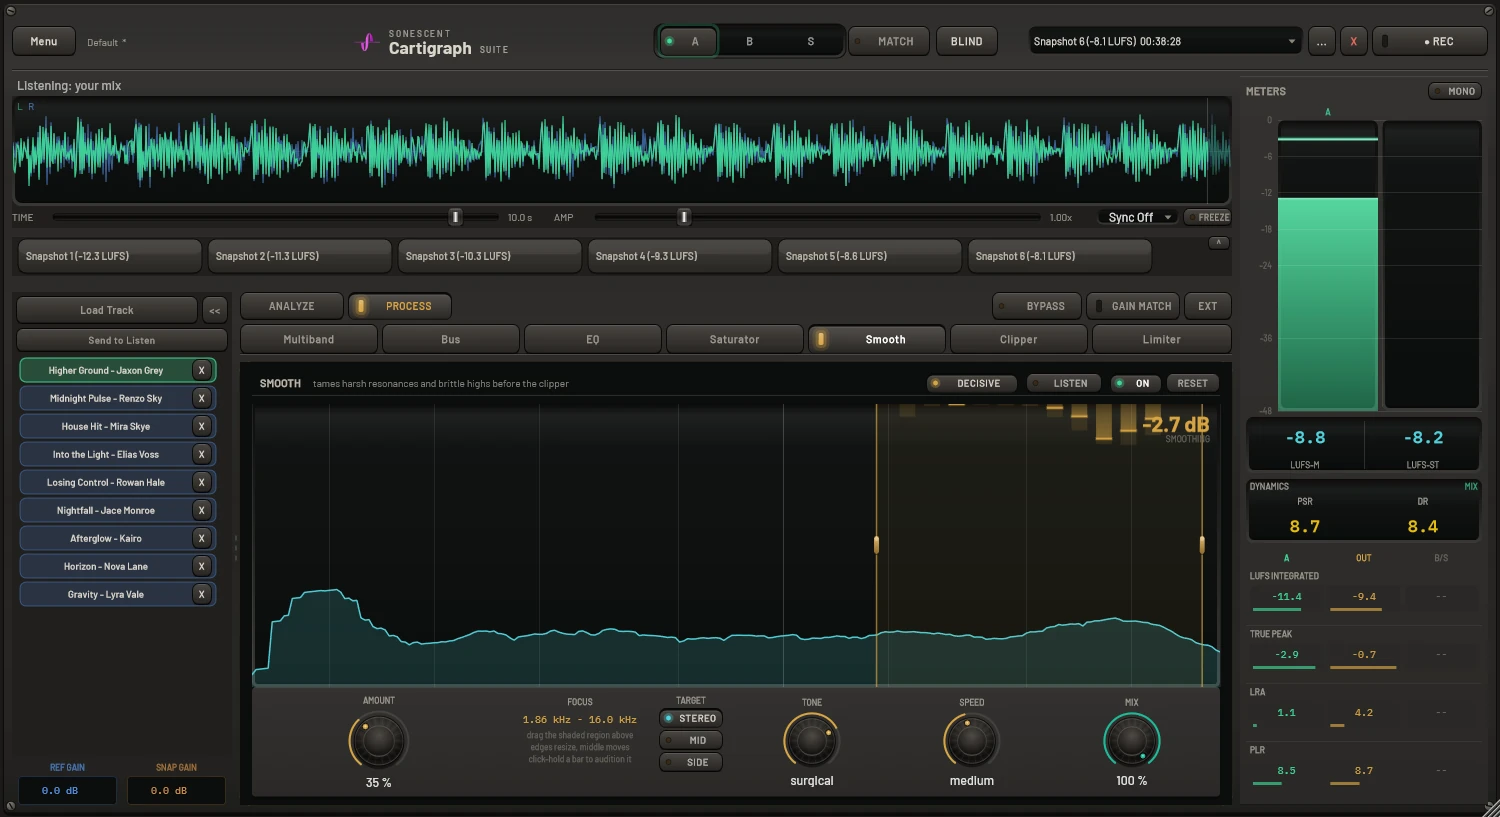Toggle MONO metering

point(1454,91)
